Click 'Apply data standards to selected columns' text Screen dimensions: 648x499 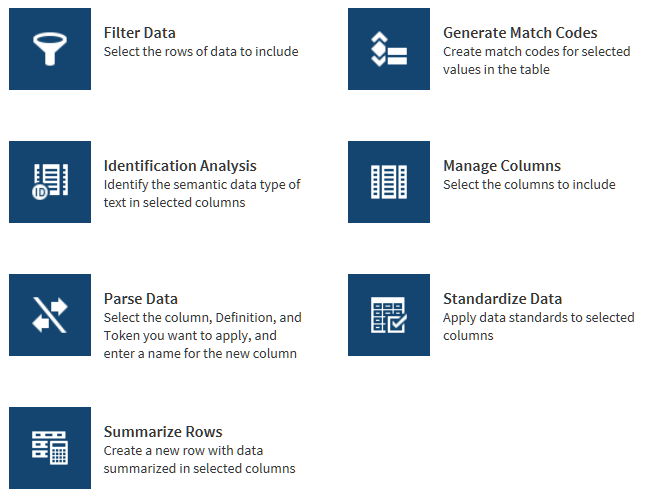538,326
